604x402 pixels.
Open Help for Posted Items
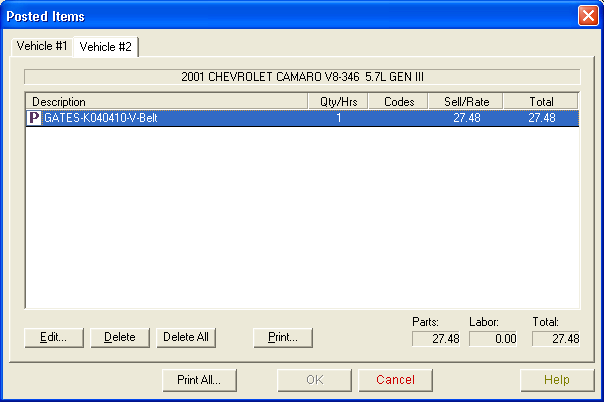tap(557, 380)
